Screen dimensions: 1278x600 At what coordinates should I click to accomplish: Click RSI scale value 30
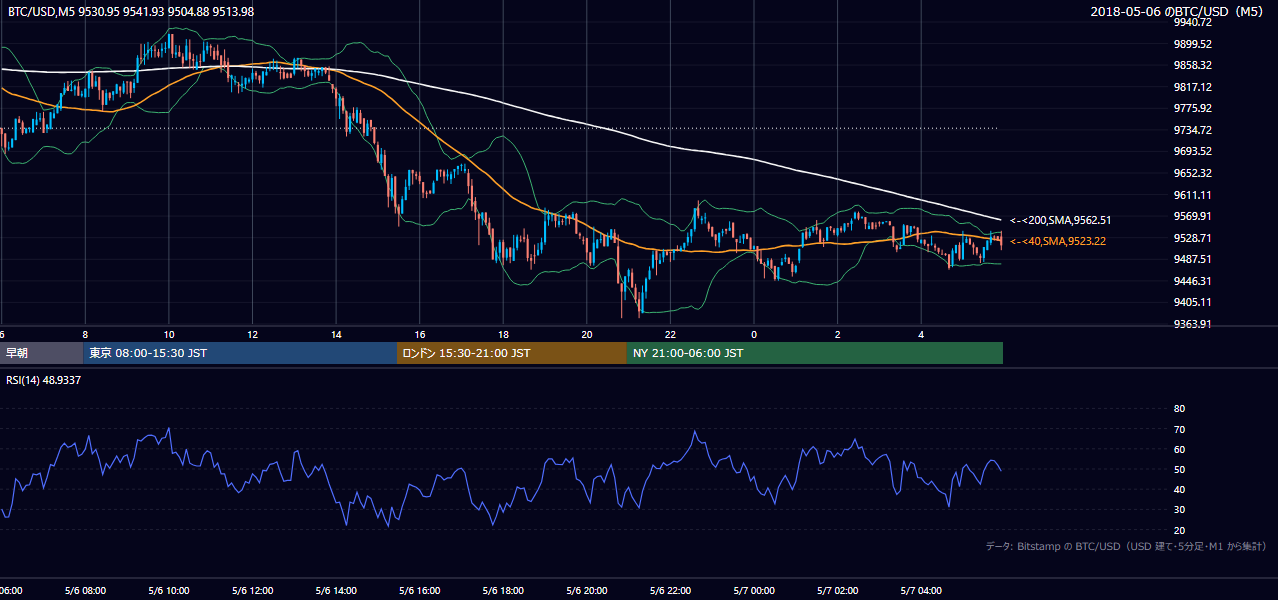point(1179,510)
